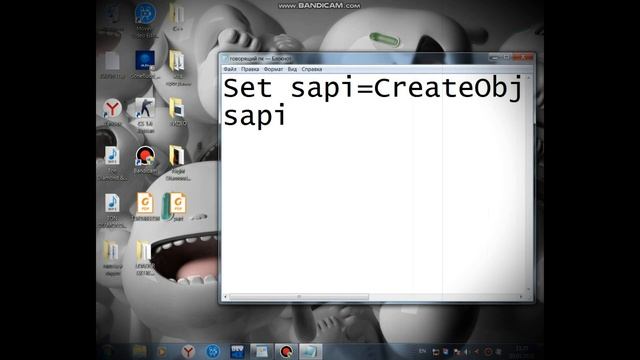
Task: Open the Формат menu in Notepad
Action: (273, 69)
